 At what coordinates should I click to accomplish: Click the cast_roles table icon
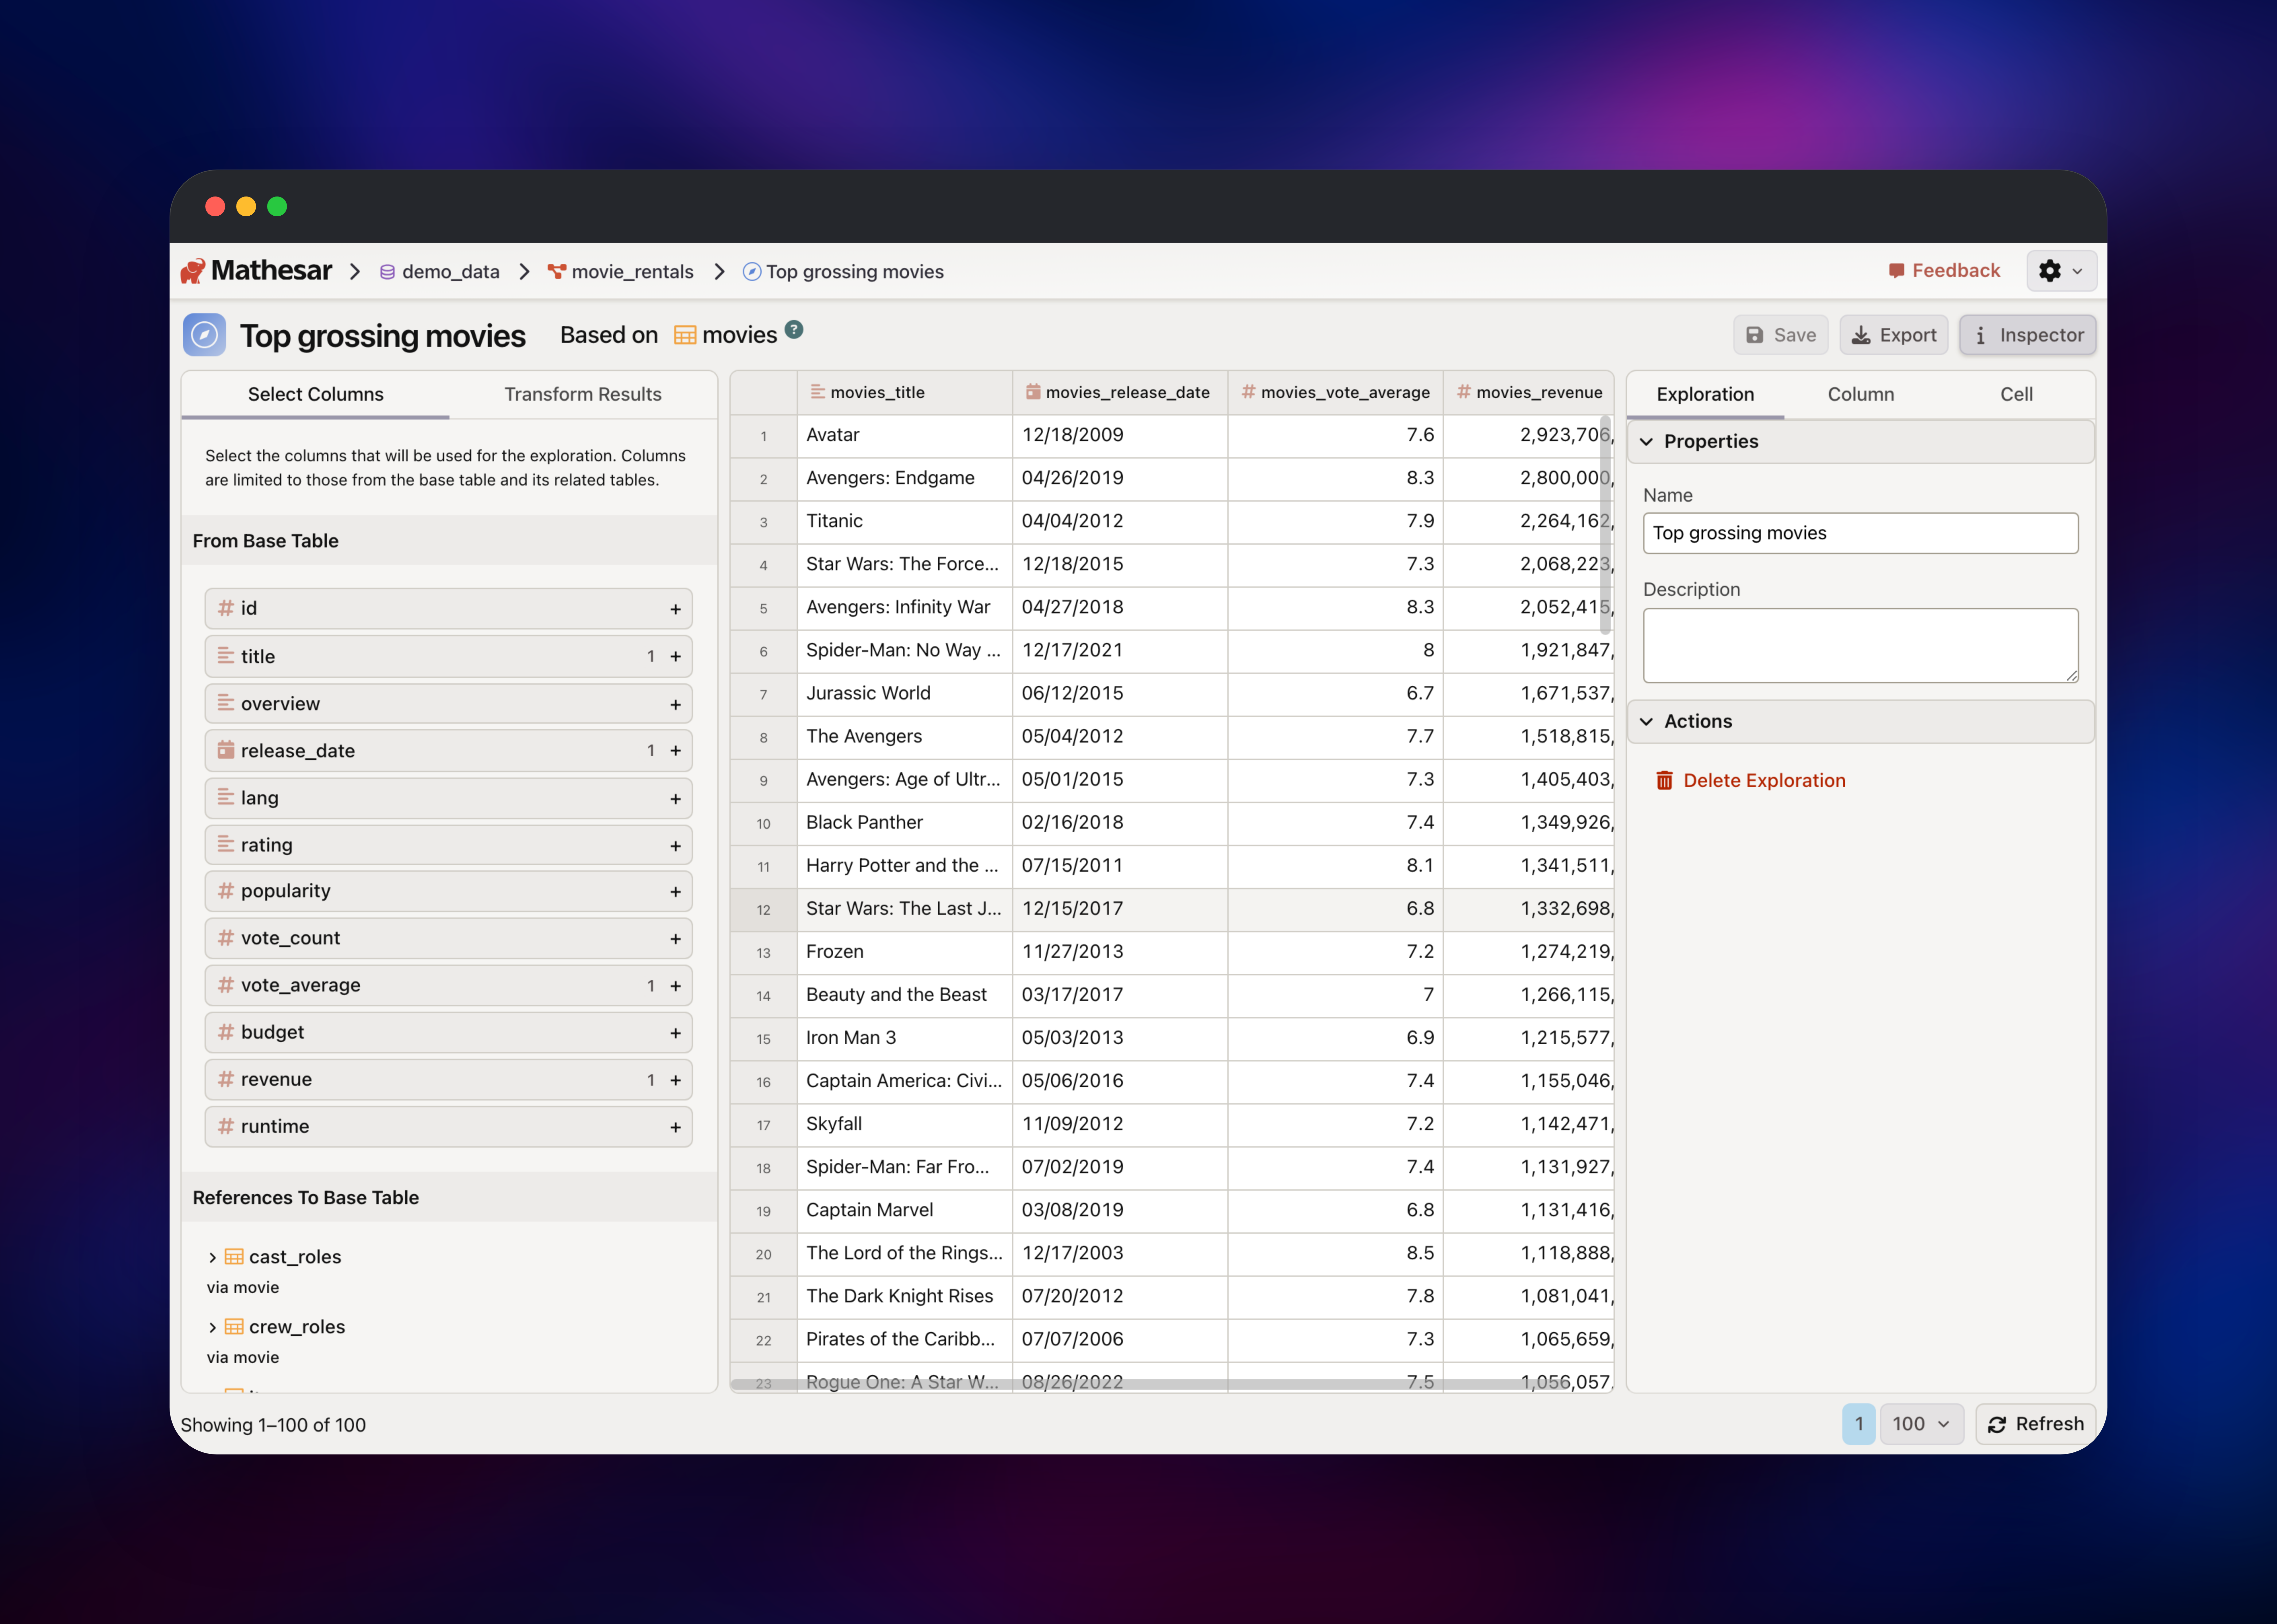click(x=234, y=1257)
